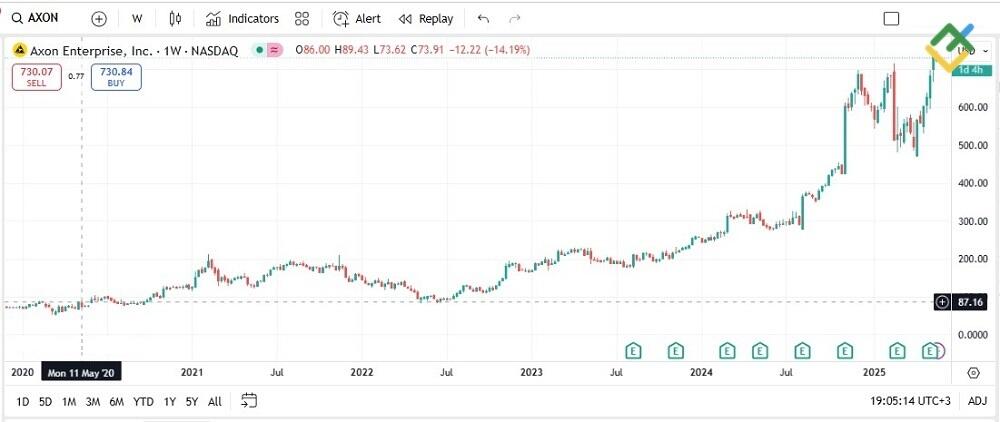Screen dimensions: 1000x422
Task: Open the go-to-date calendar icon
Action: 249,401
